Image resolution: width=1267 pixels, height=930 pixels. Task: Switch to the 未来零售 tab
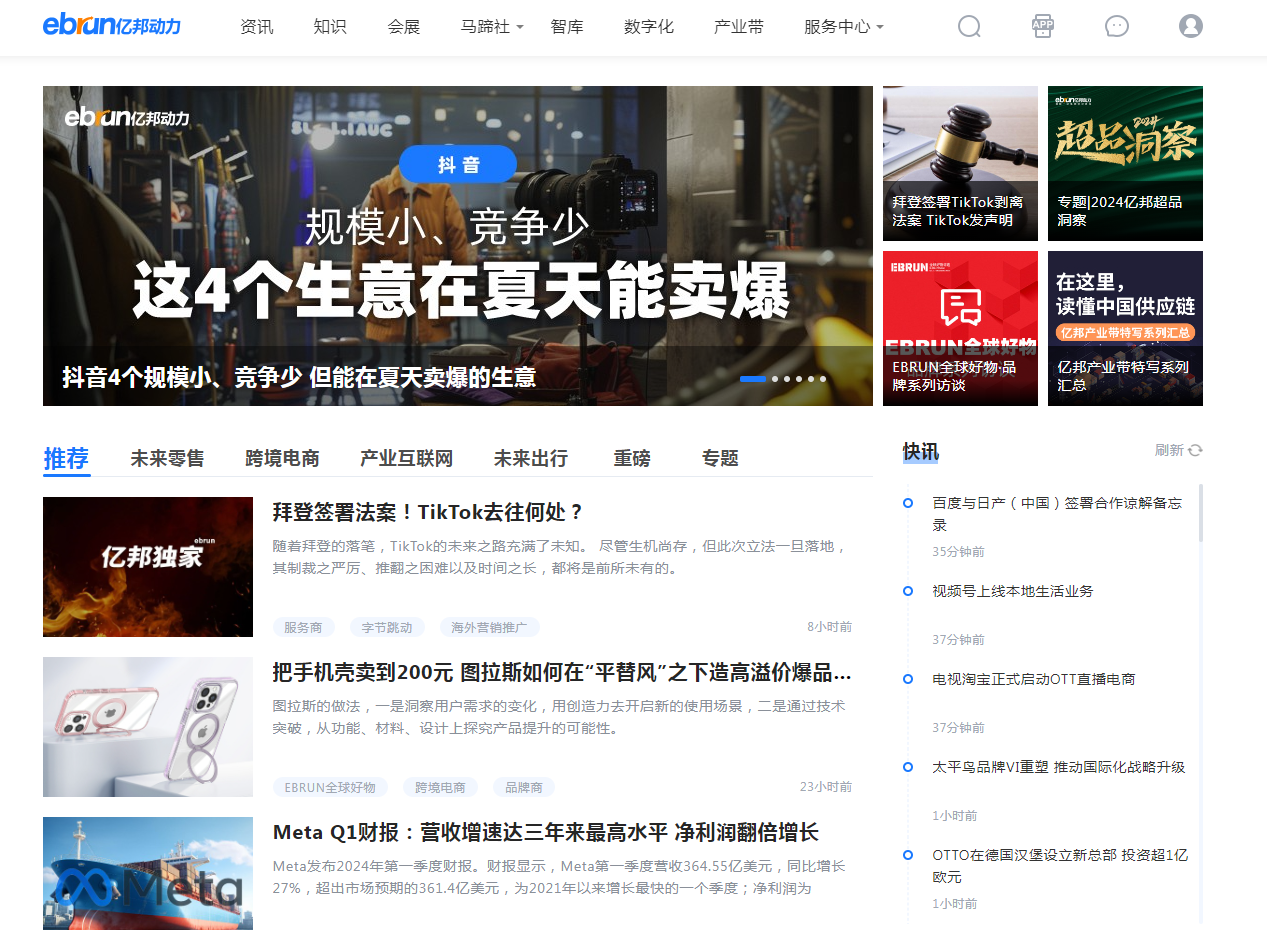click(x=167, y=459)
